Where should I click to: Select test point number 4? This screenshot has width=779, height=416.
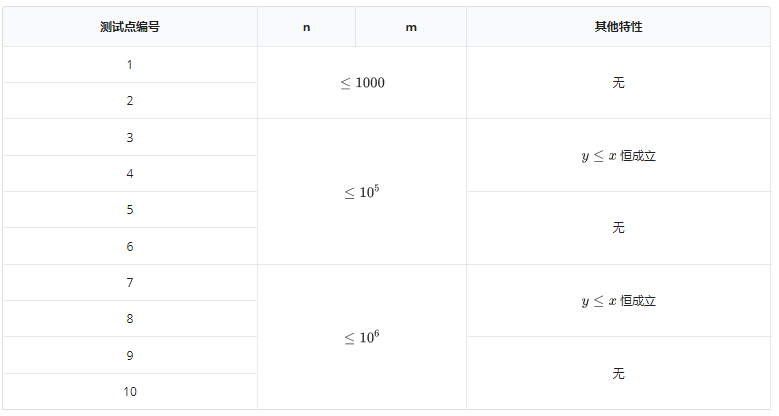pyautogui.click(x=130, y=174)
